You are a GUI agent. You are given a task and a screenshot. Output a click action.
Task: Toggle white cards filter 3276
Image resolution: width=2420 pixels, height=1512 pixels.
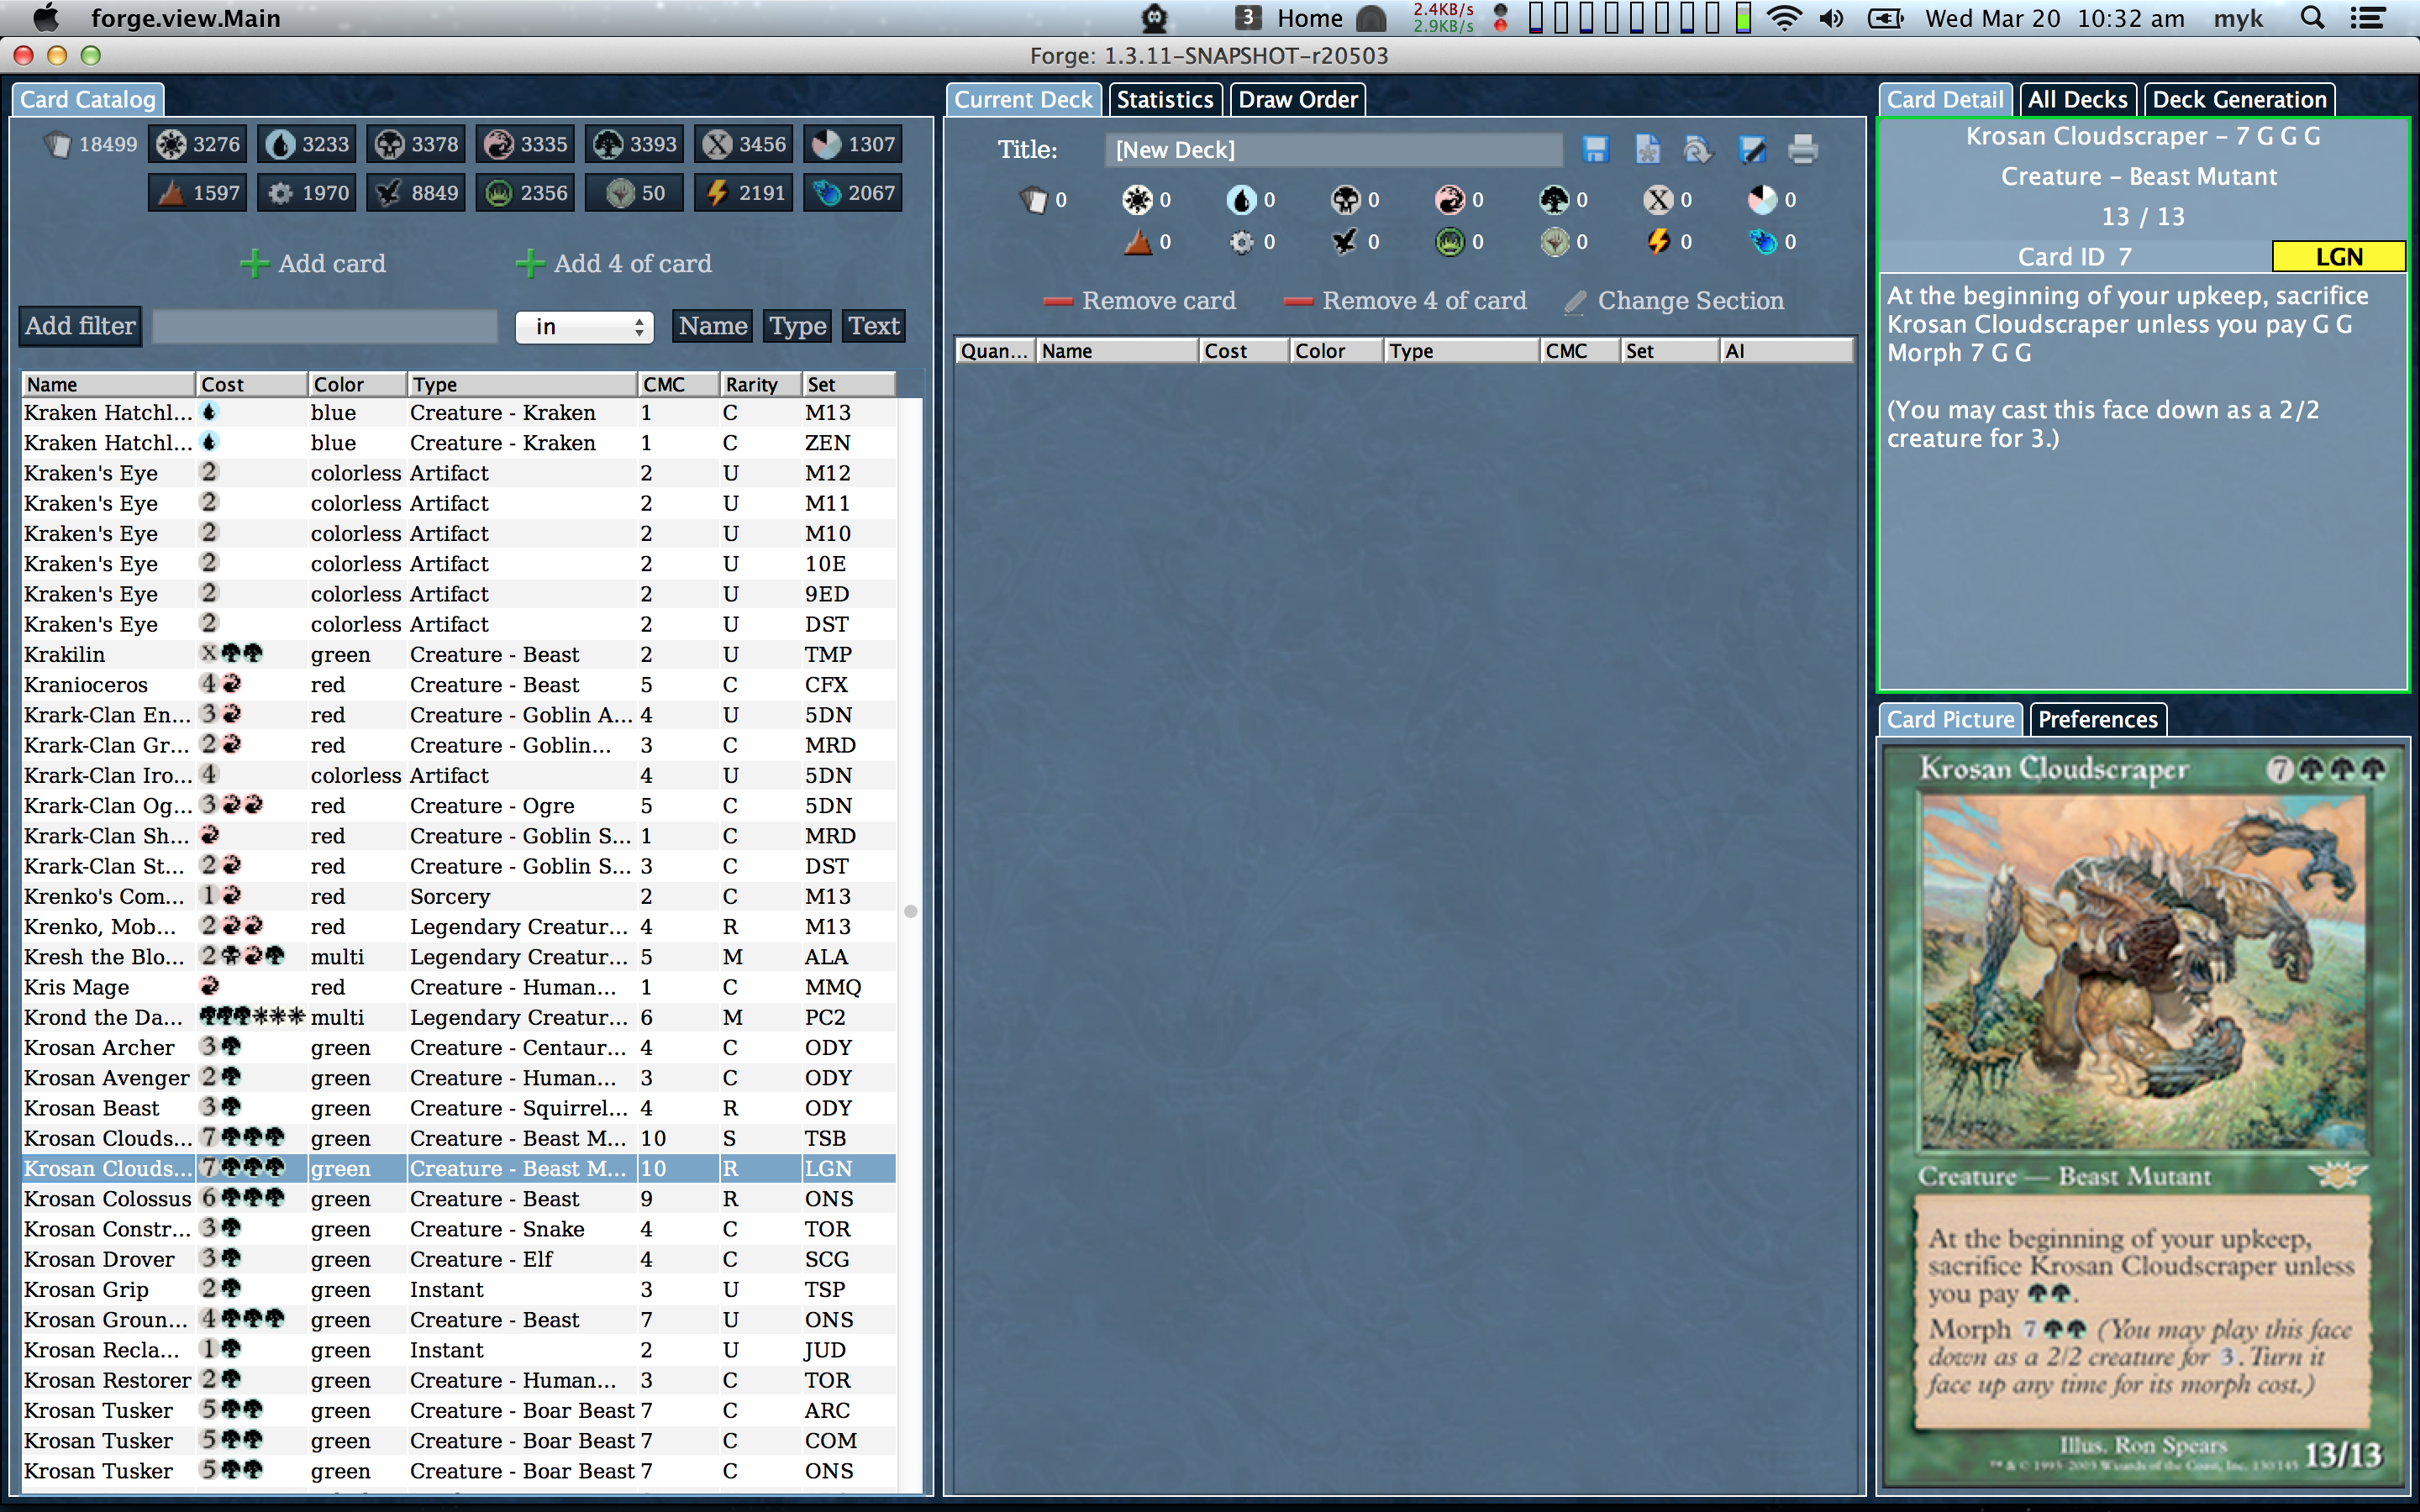pos(197,145)
